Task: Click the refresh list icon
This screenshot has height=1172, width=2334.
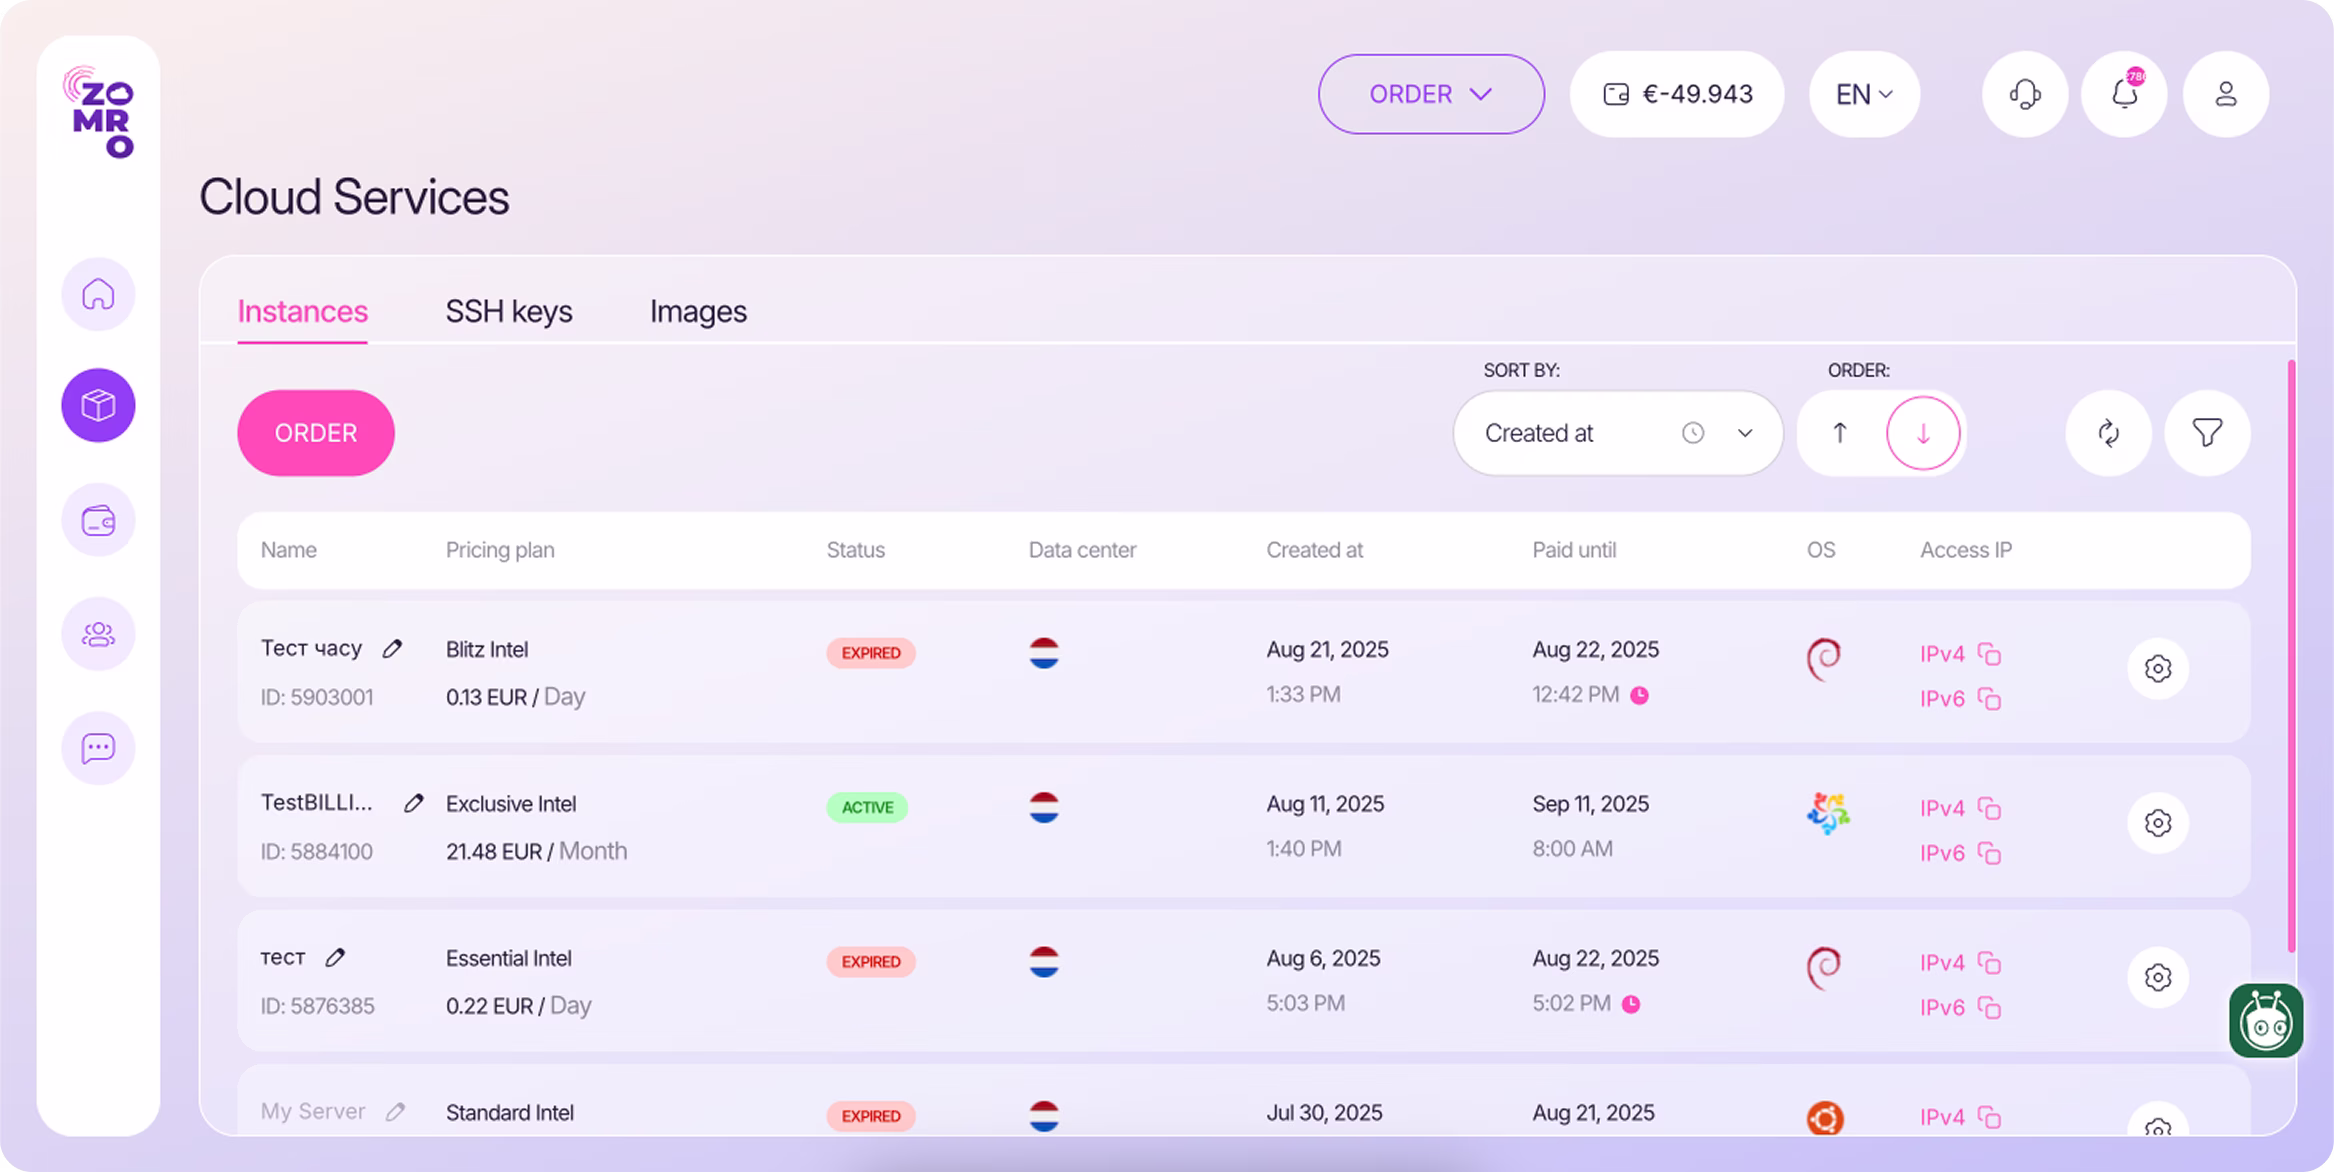Action: click(x=2108, y=433)
